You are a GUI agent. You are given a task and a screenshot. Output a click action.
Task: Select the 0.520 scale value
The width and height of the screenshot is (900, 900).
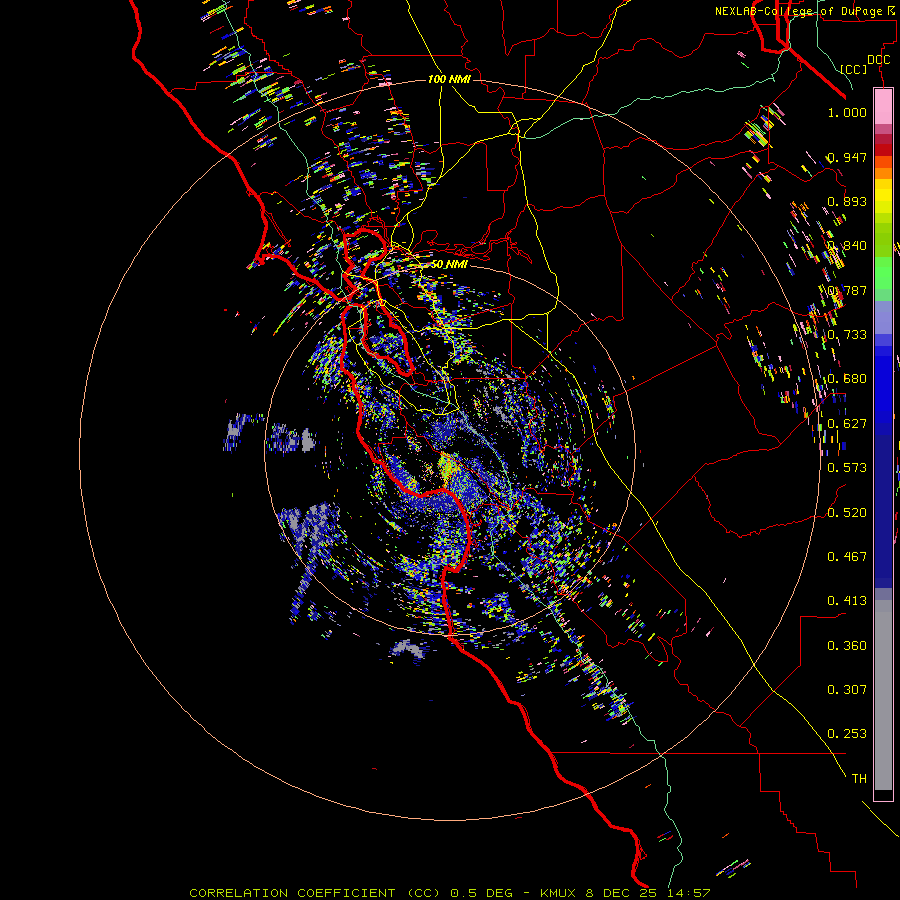pyautogui.click(x=847, y=513)
